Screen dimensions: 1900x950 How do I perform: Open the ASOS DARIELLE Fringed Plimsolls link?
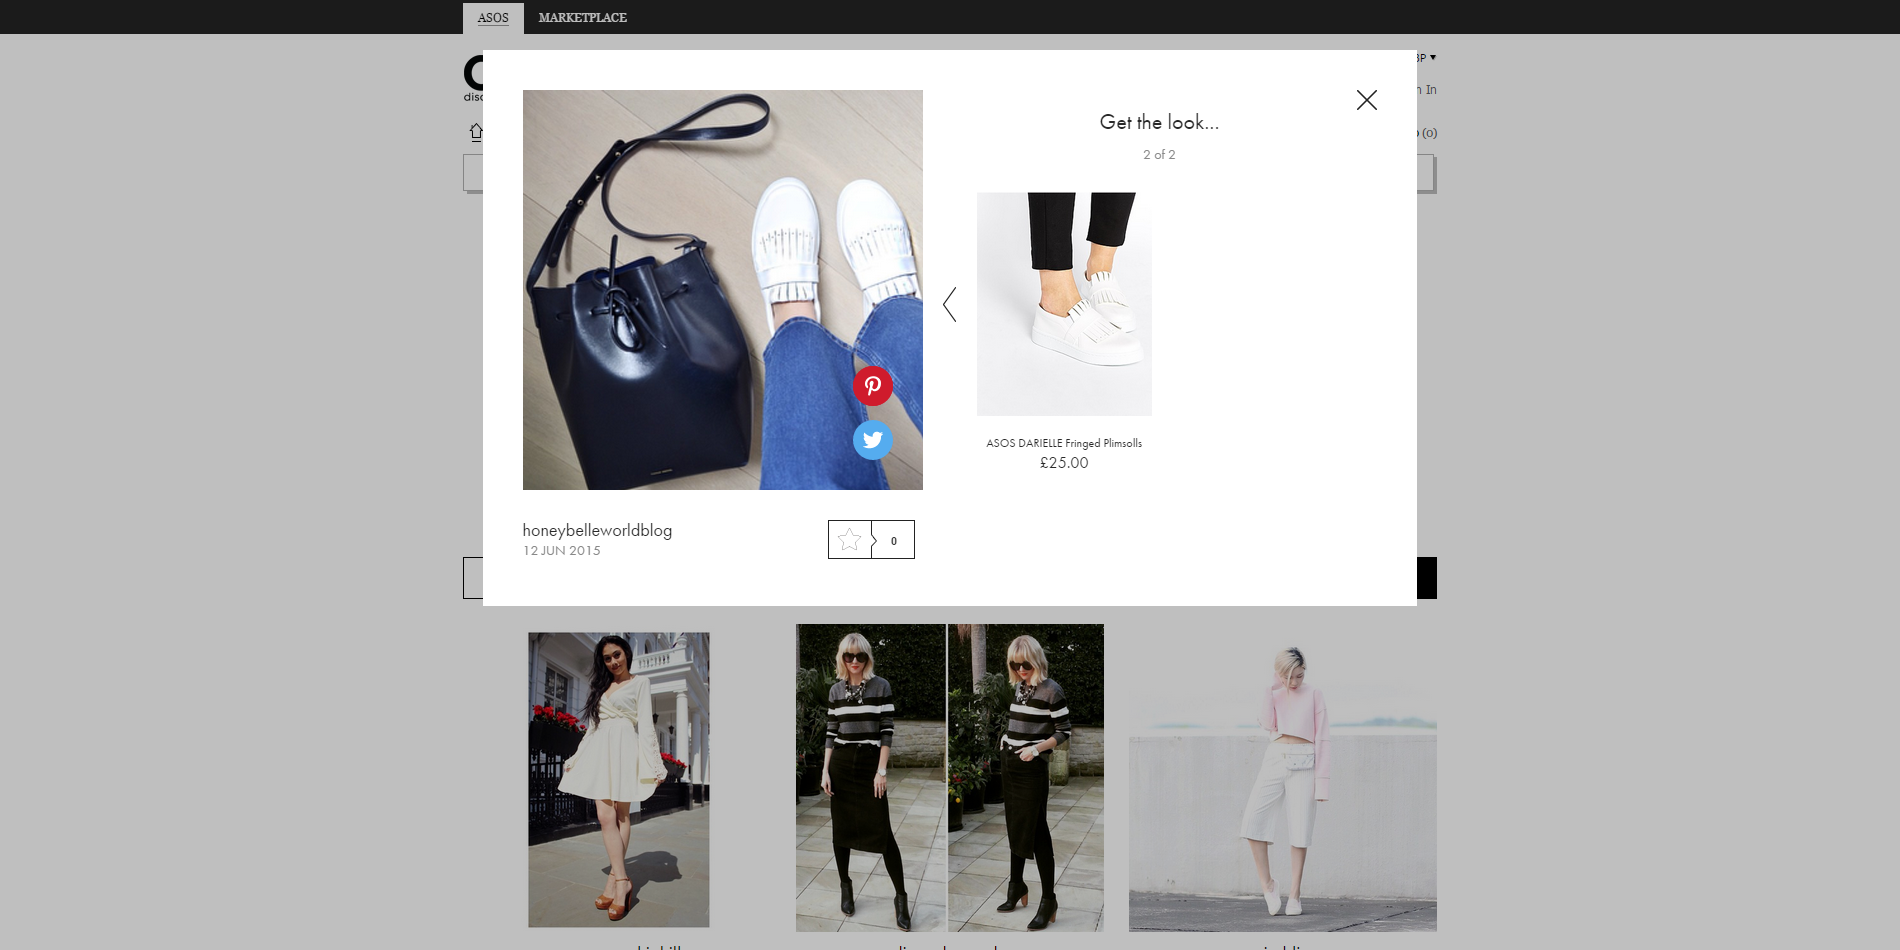pos(1063,443)
